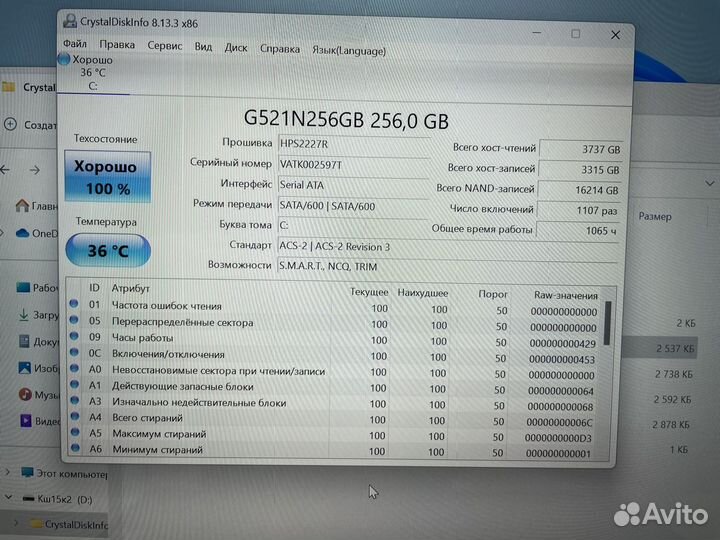Click the Создать plus icon in Explorer
Viewport: 720px width, 540px height.
(10, 124)
